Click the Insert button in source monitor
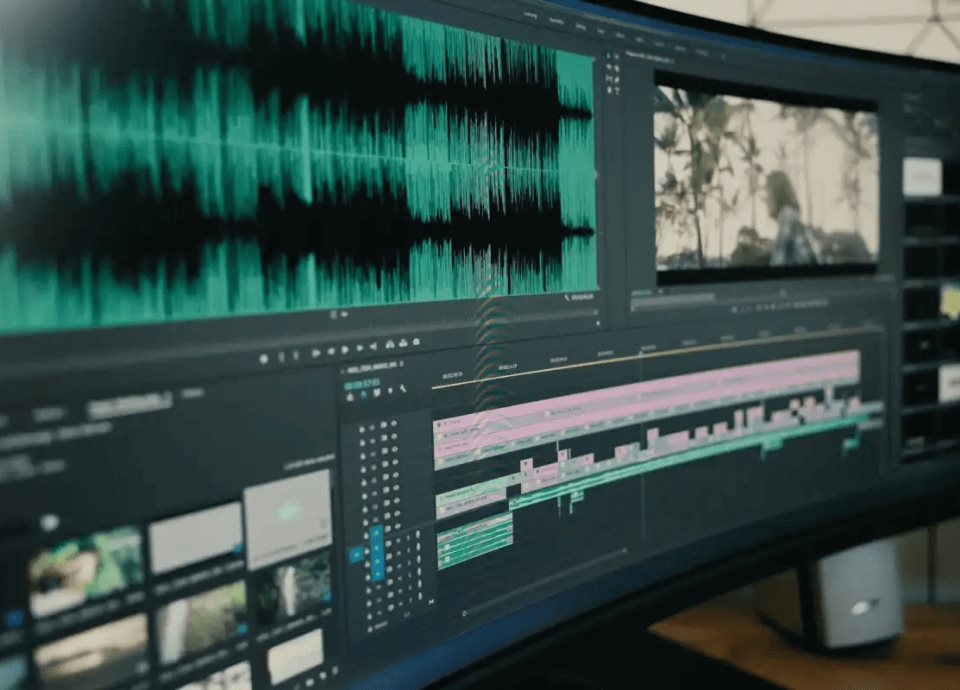The image size is (960, 690). click(388, 345)
